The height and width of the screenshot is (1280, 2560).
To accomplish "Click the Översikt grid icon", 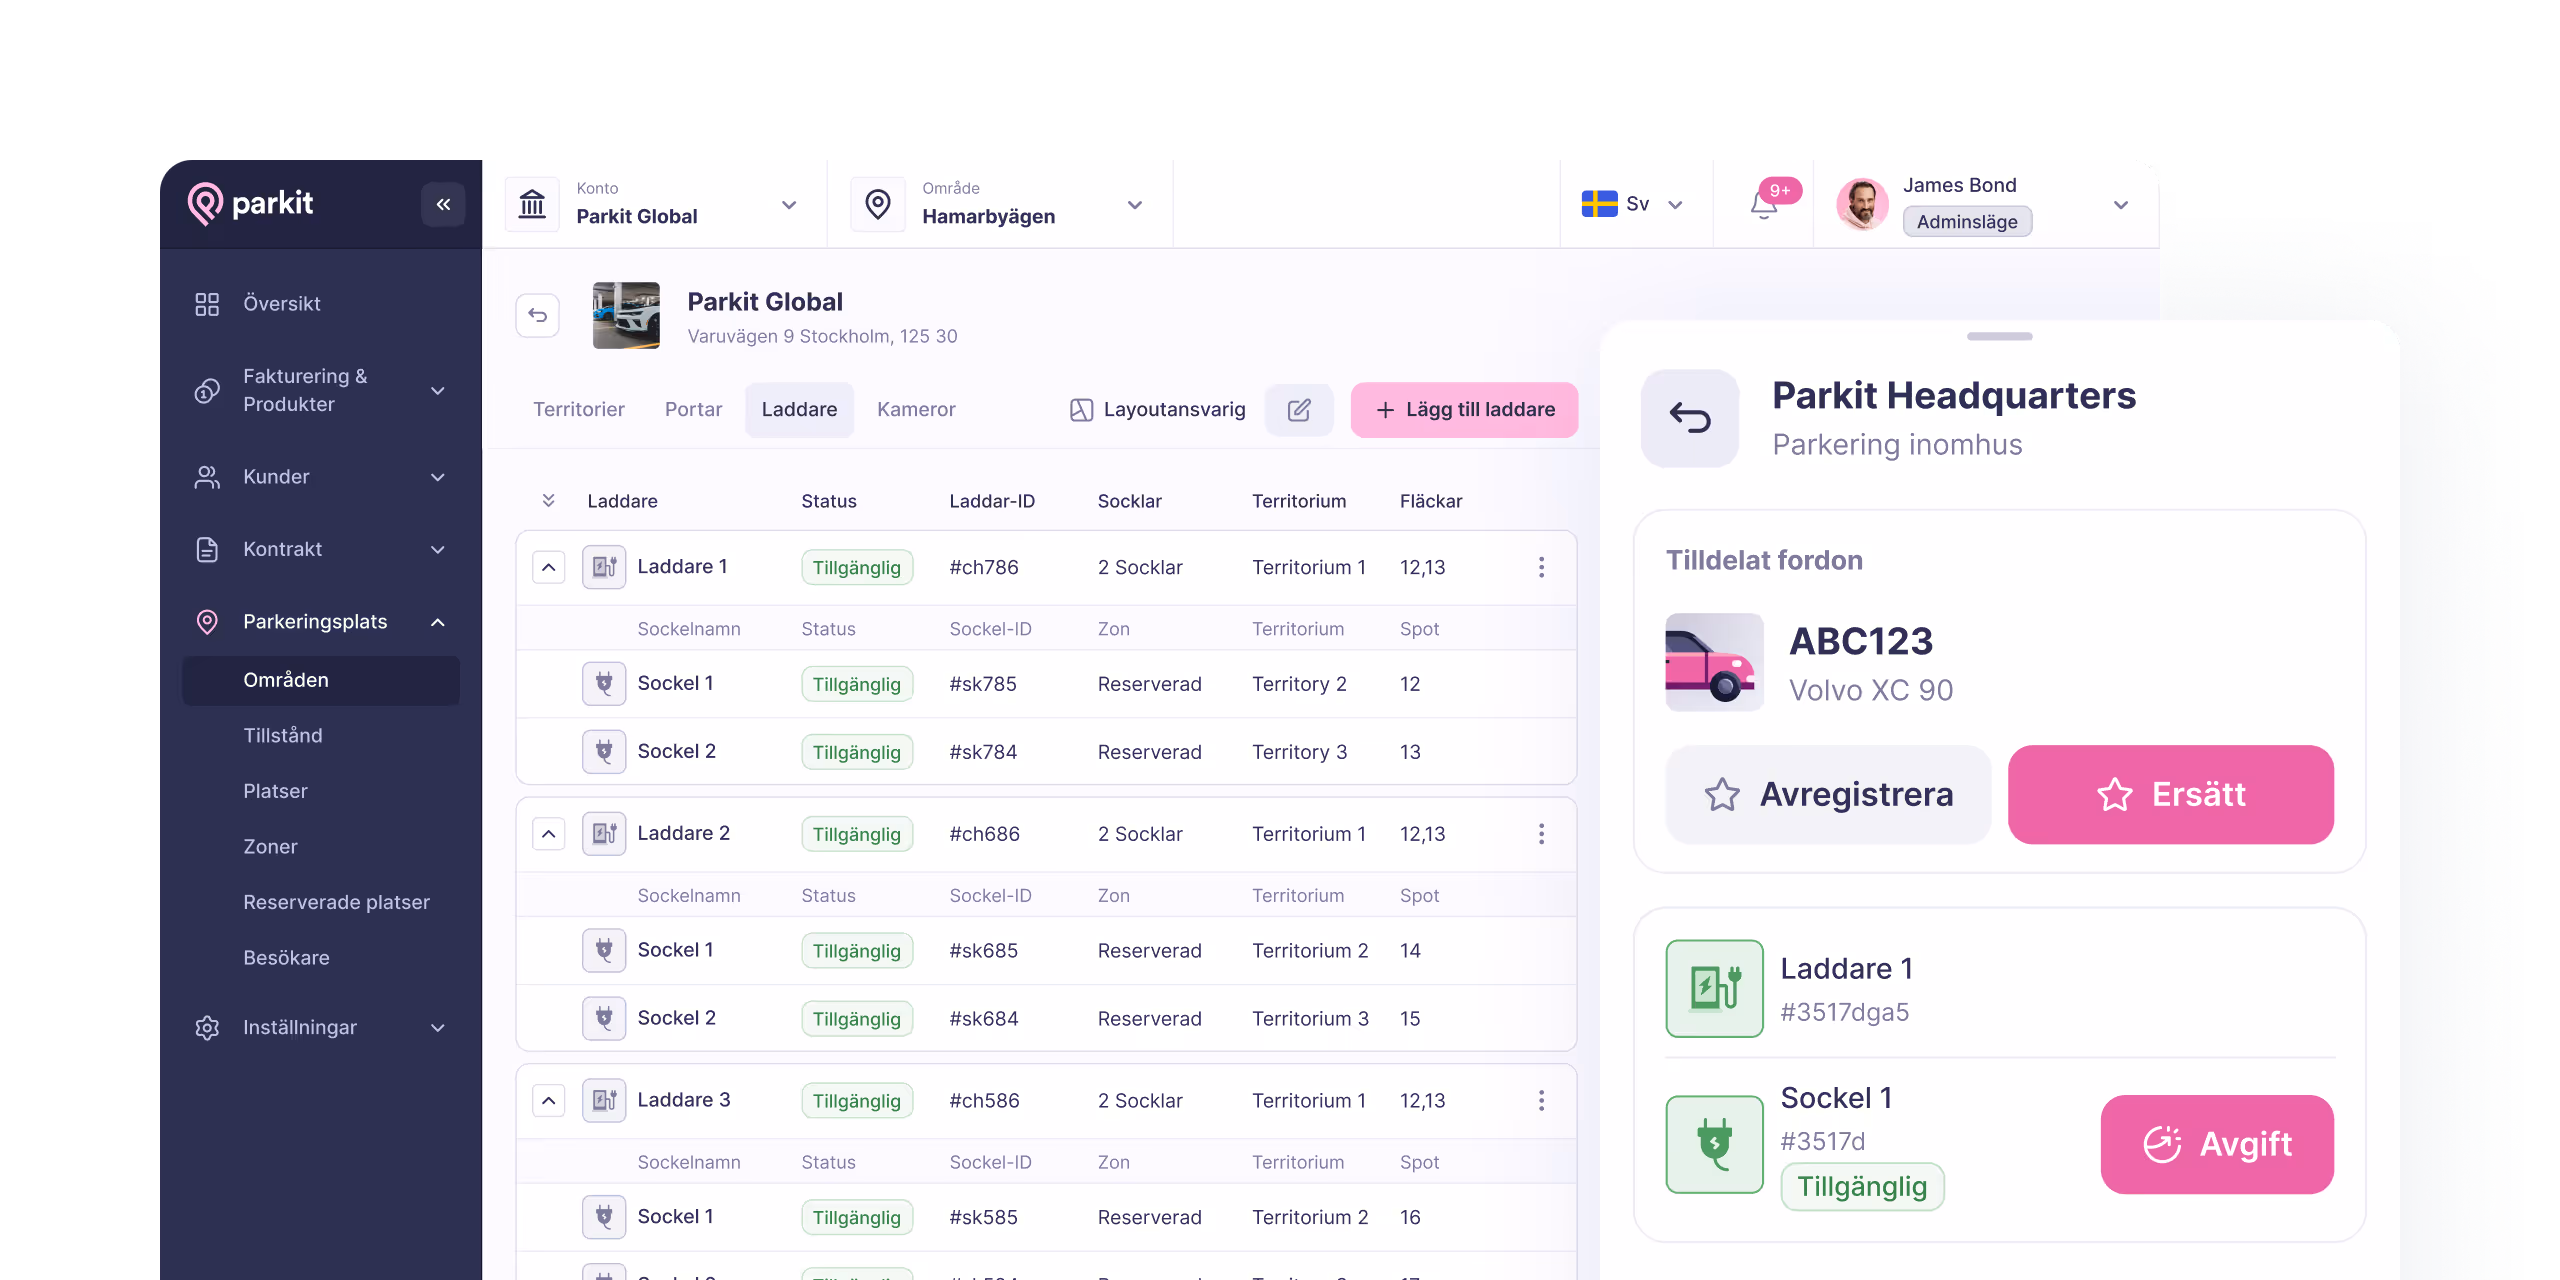I will (207, 304).
